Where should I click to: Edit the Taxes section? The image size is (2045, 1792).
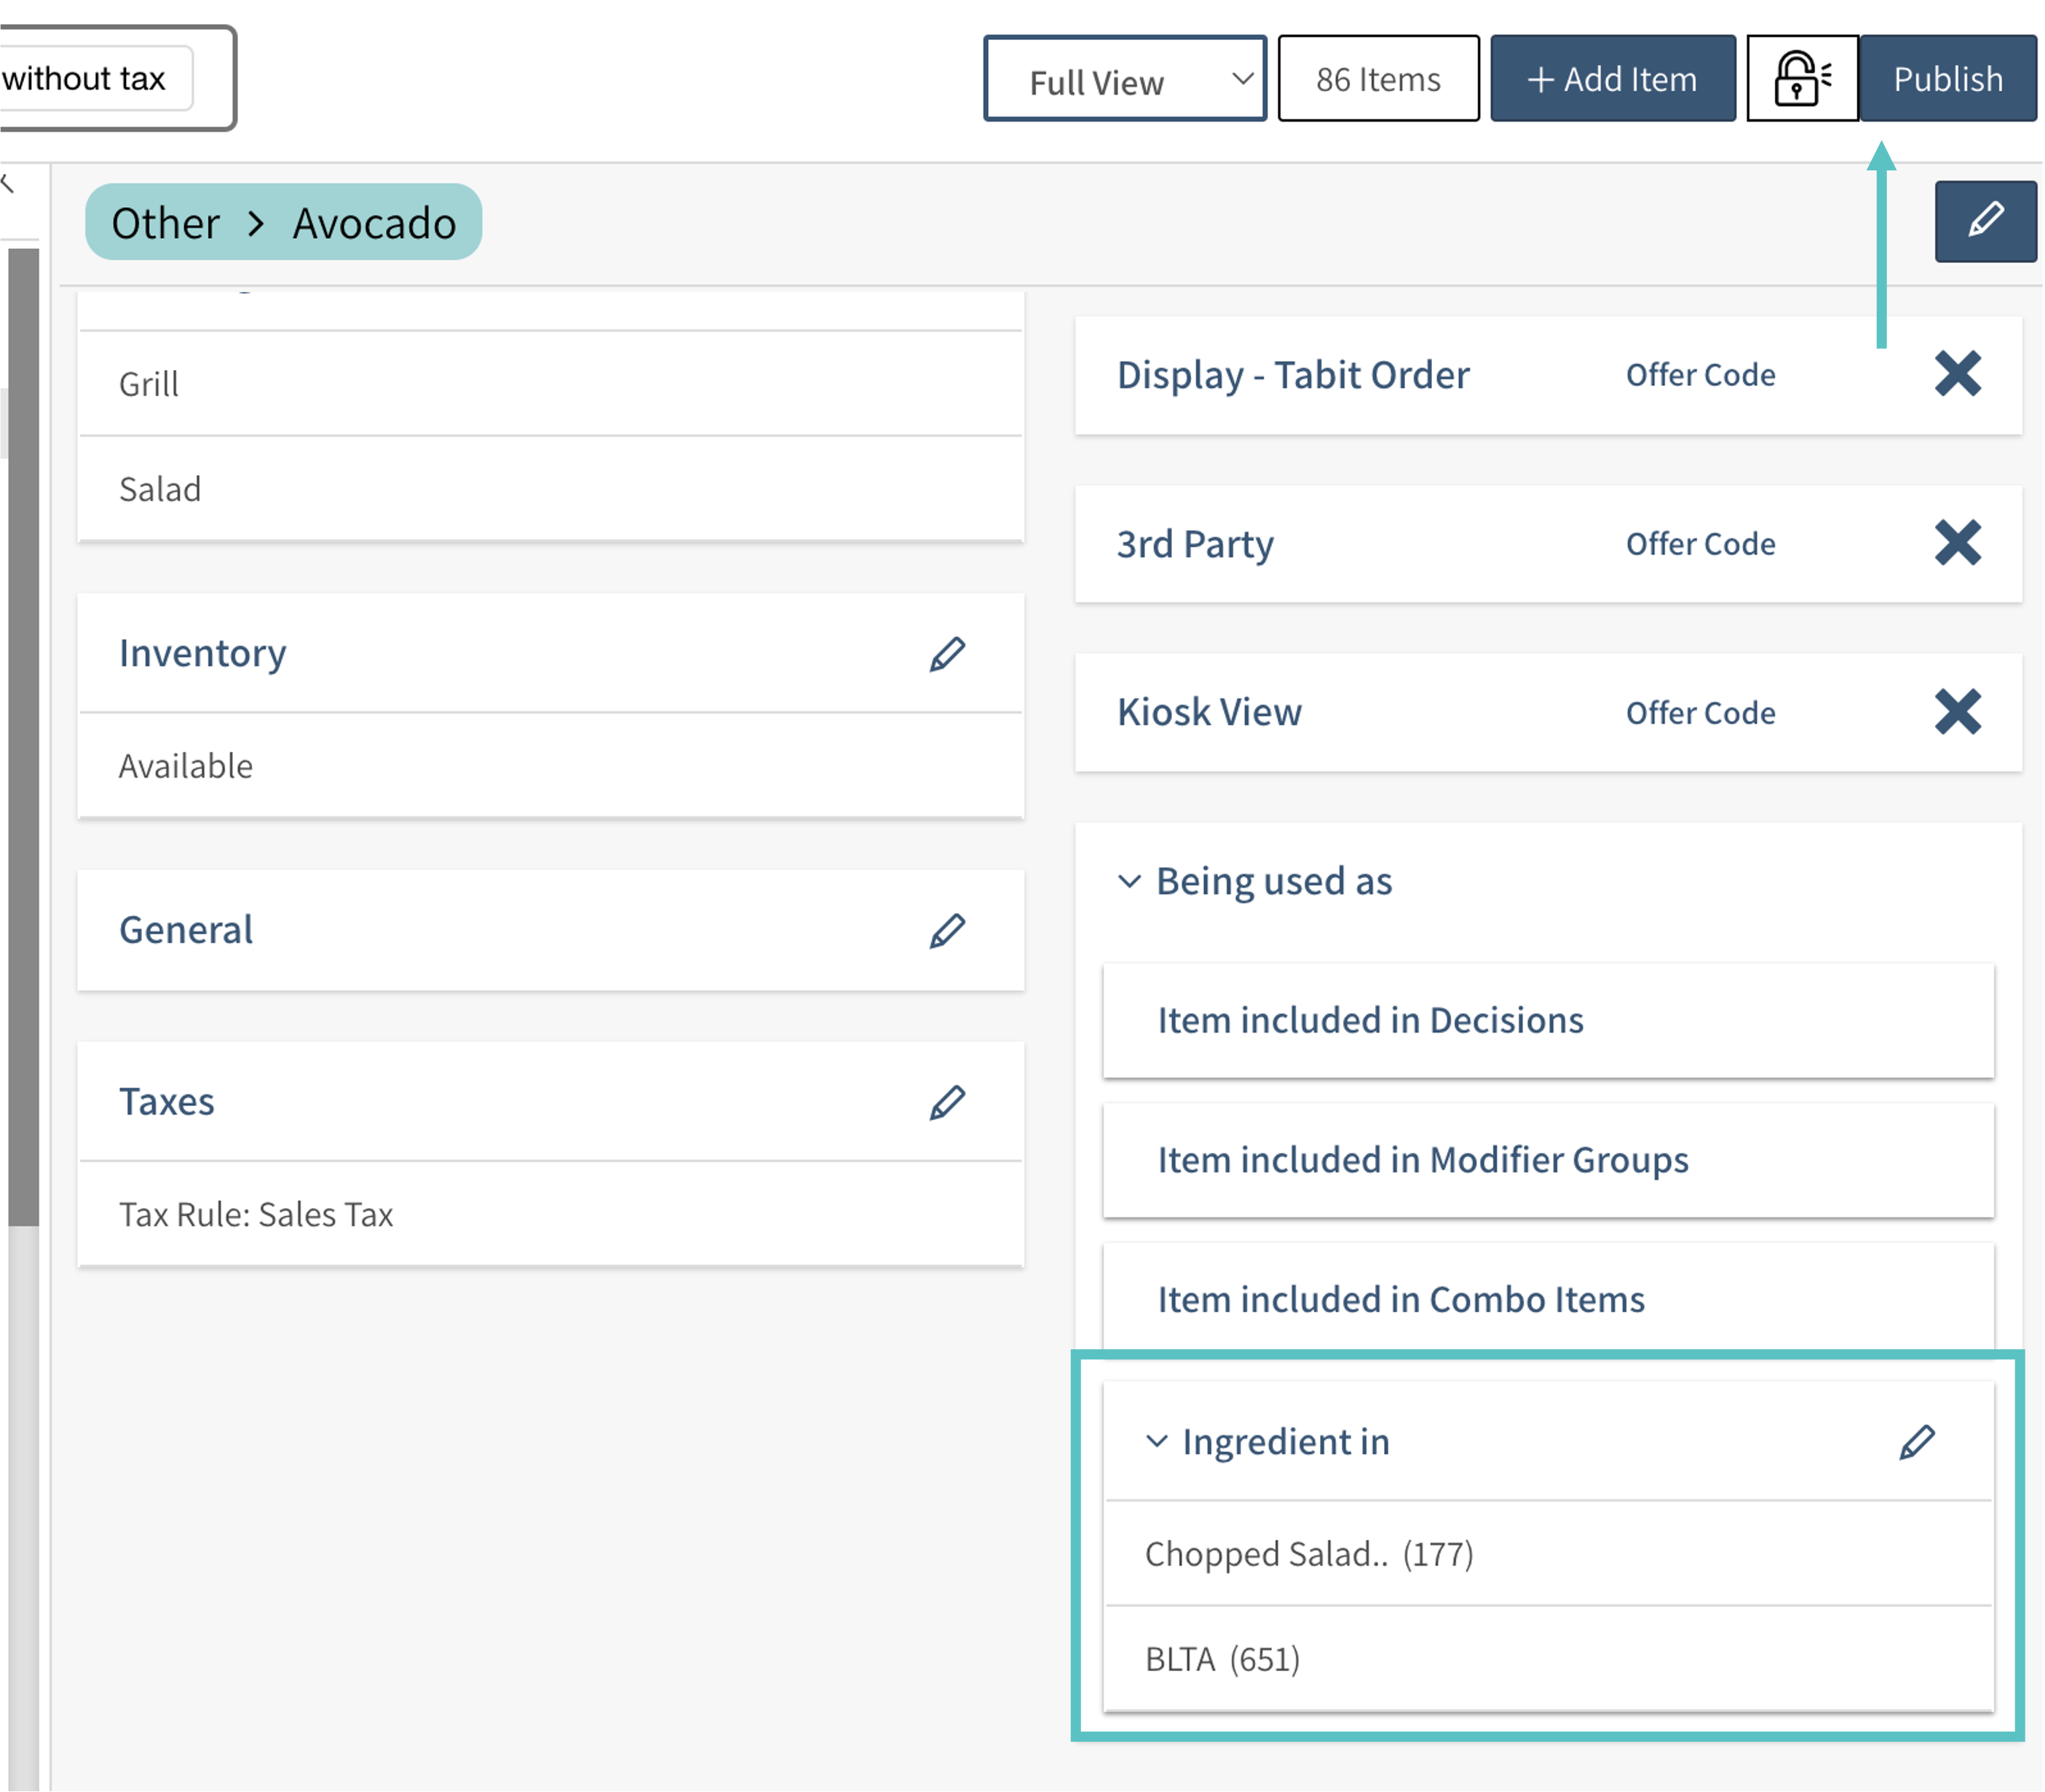(x=946, y=1103)
